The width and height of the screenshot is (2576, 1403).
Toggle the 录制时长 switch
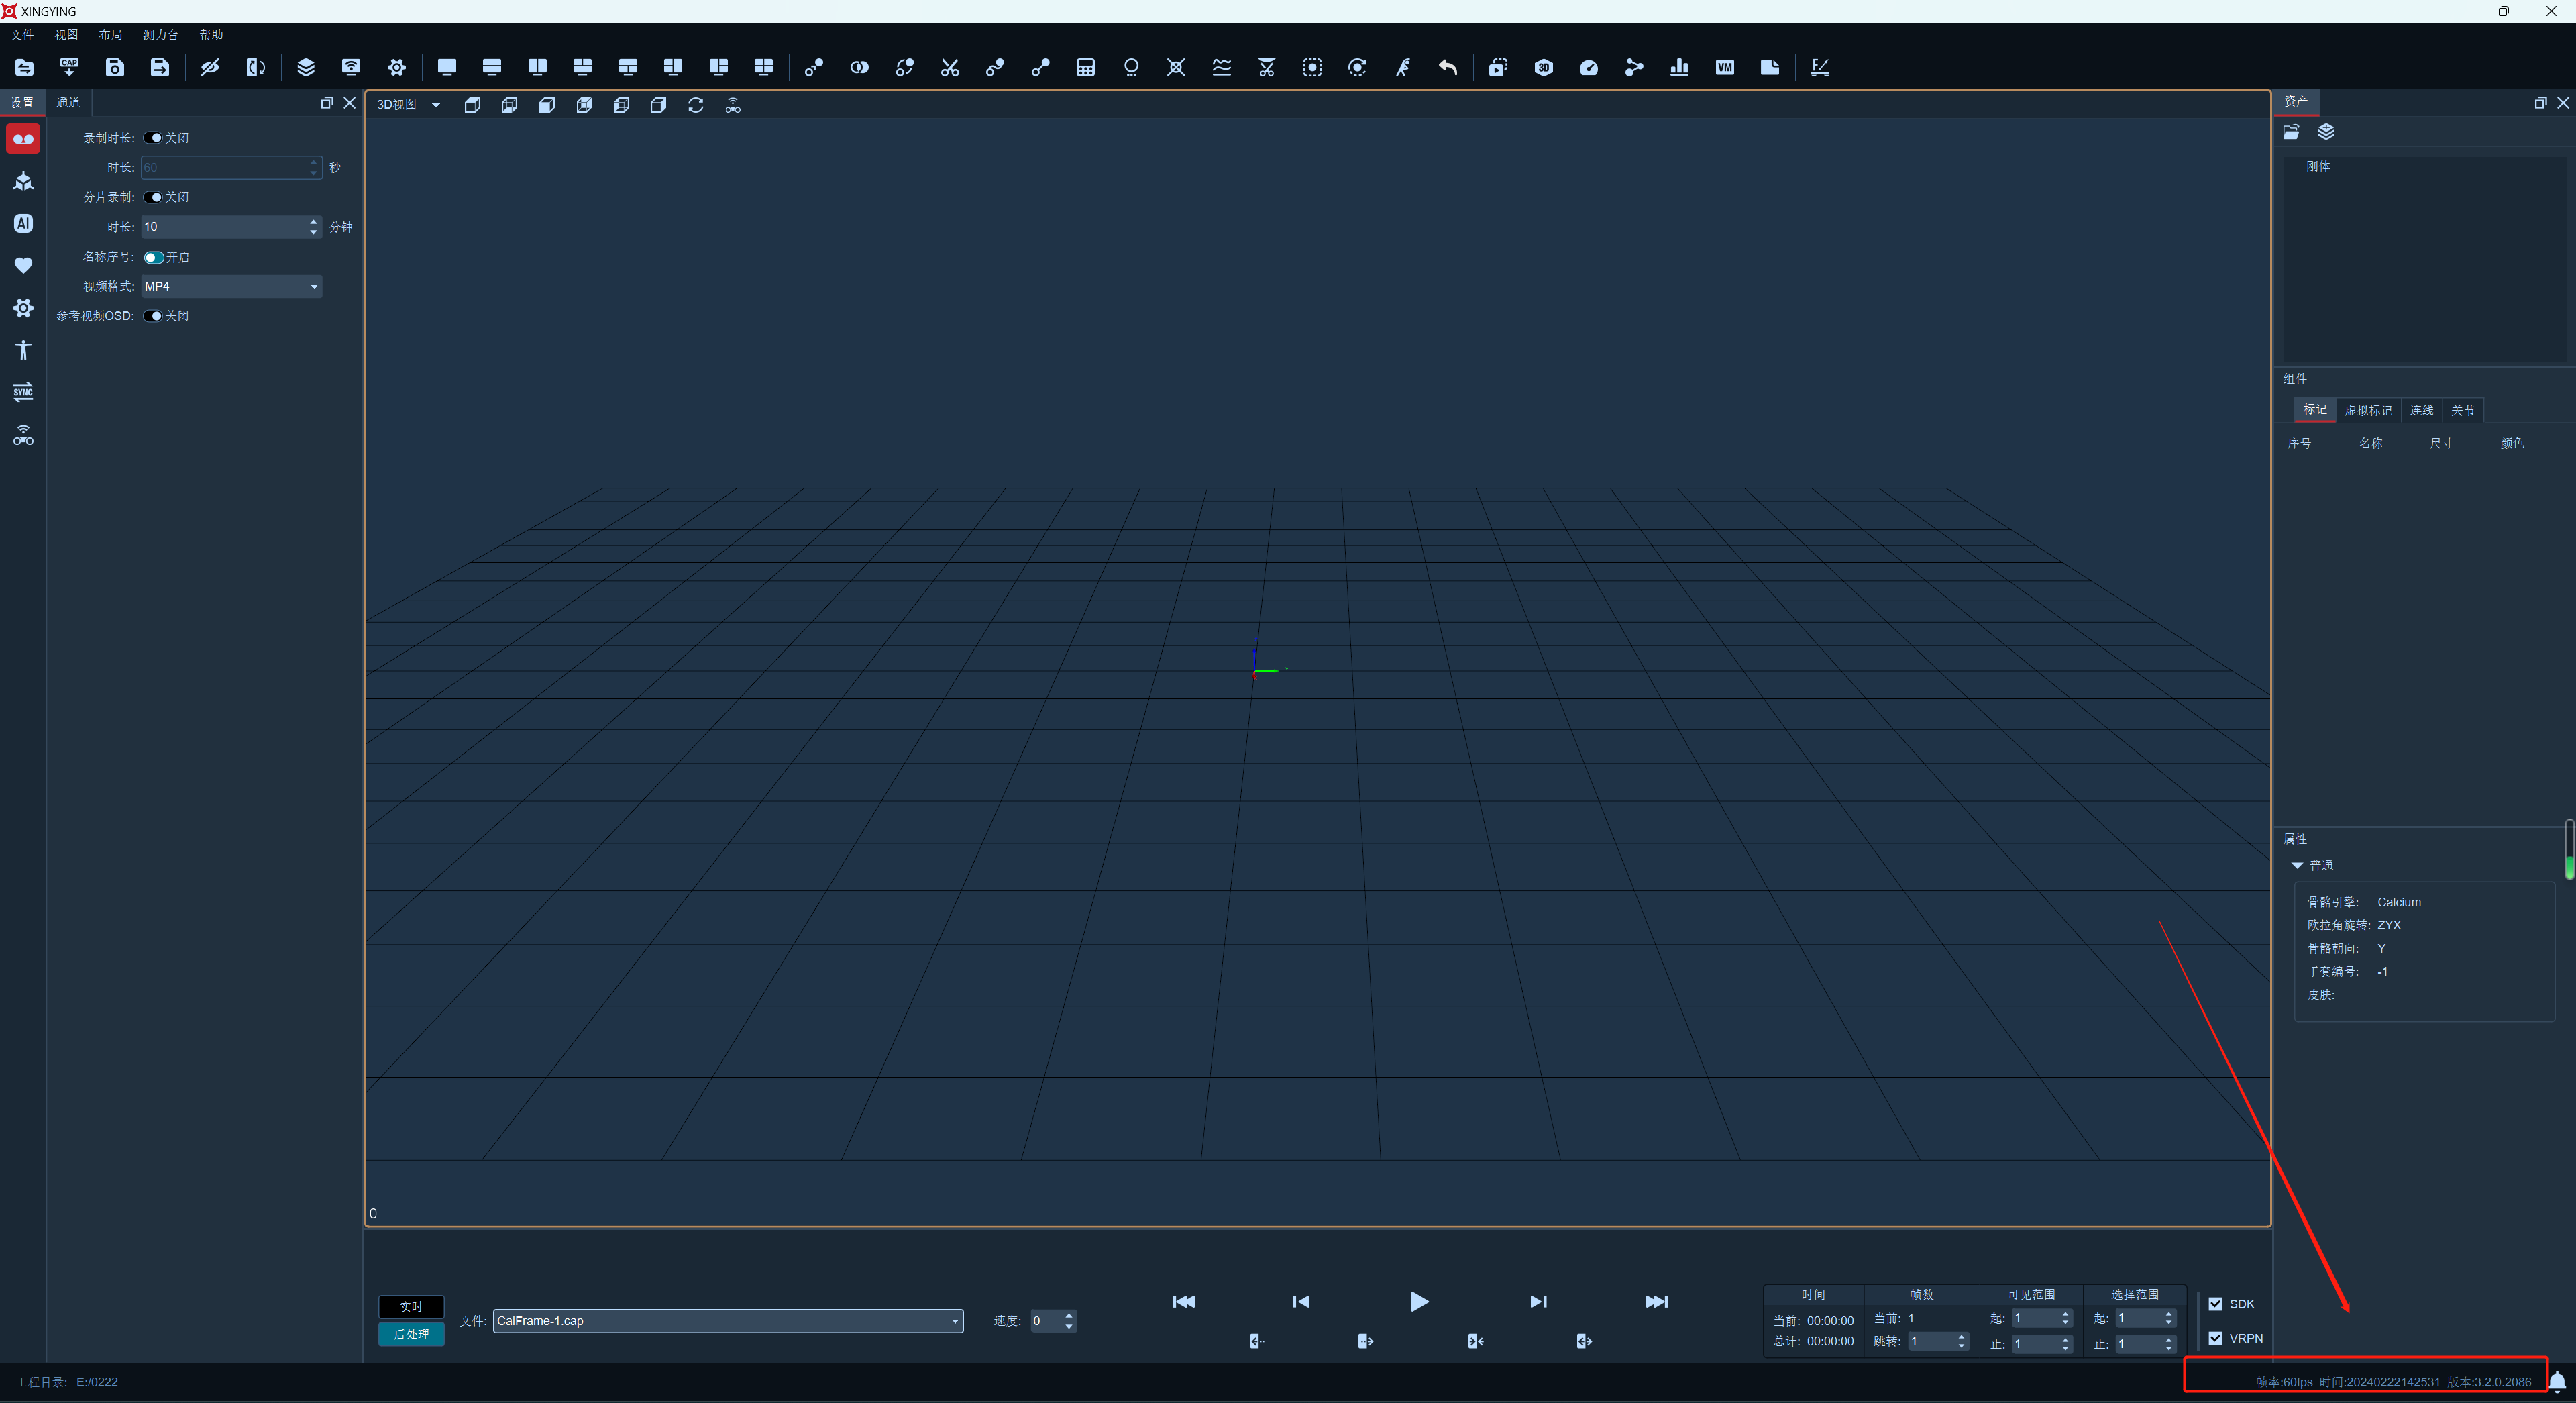point(153,138)
